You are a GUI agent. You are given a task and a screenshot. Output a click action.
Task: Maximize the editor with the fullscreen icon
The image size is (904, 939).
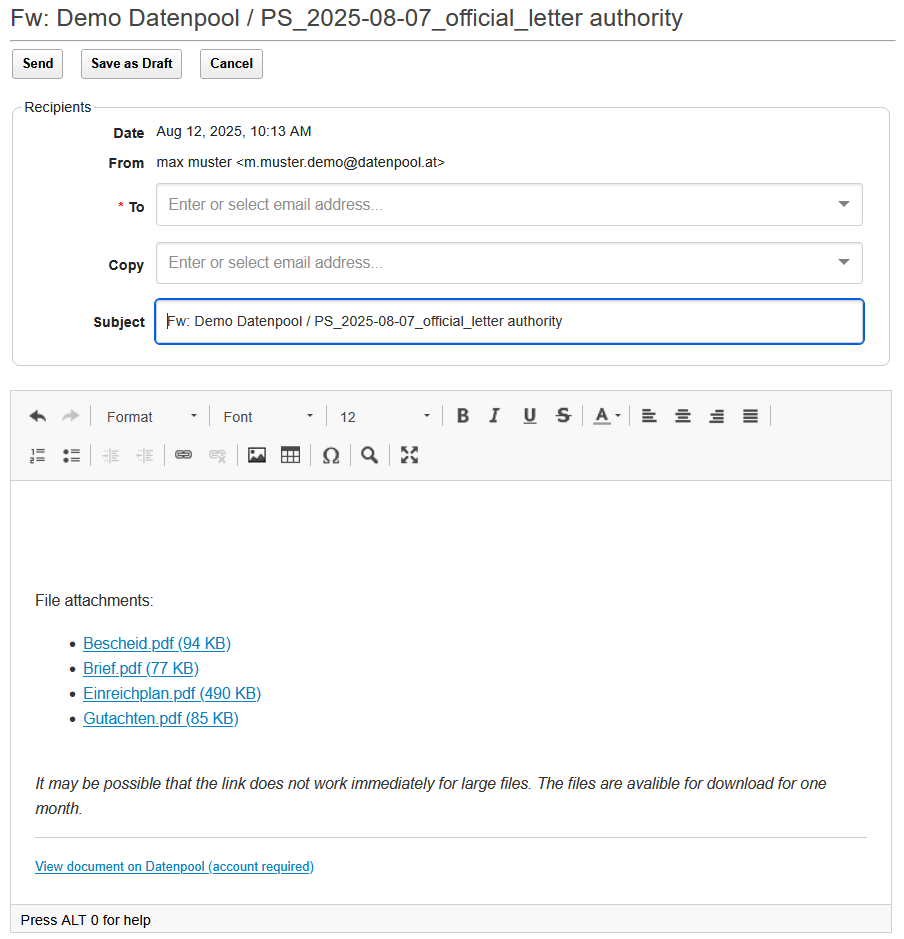click(x=409, y=455)
